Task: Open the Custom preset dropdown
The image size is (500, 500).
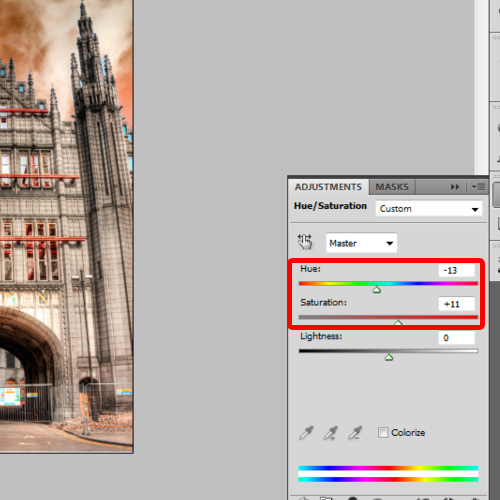Action: point(429,209)
